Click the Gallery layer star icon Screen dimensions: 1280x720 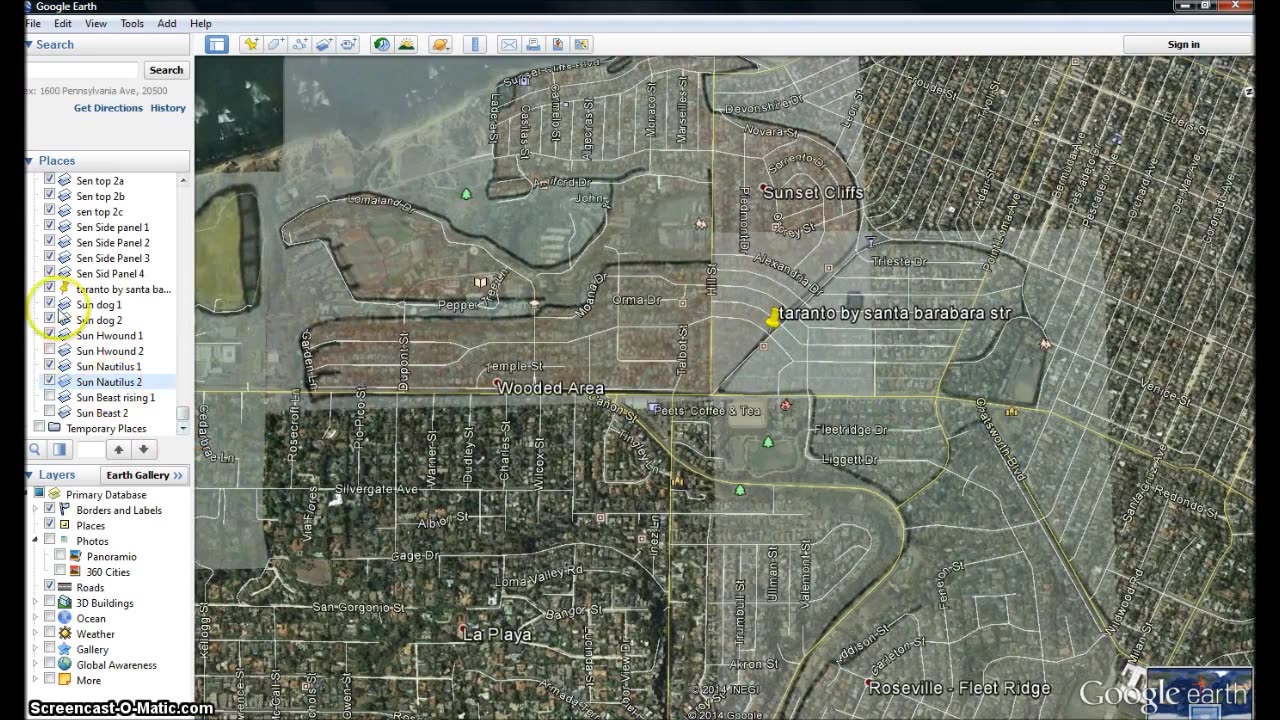[x=64, y=649]
